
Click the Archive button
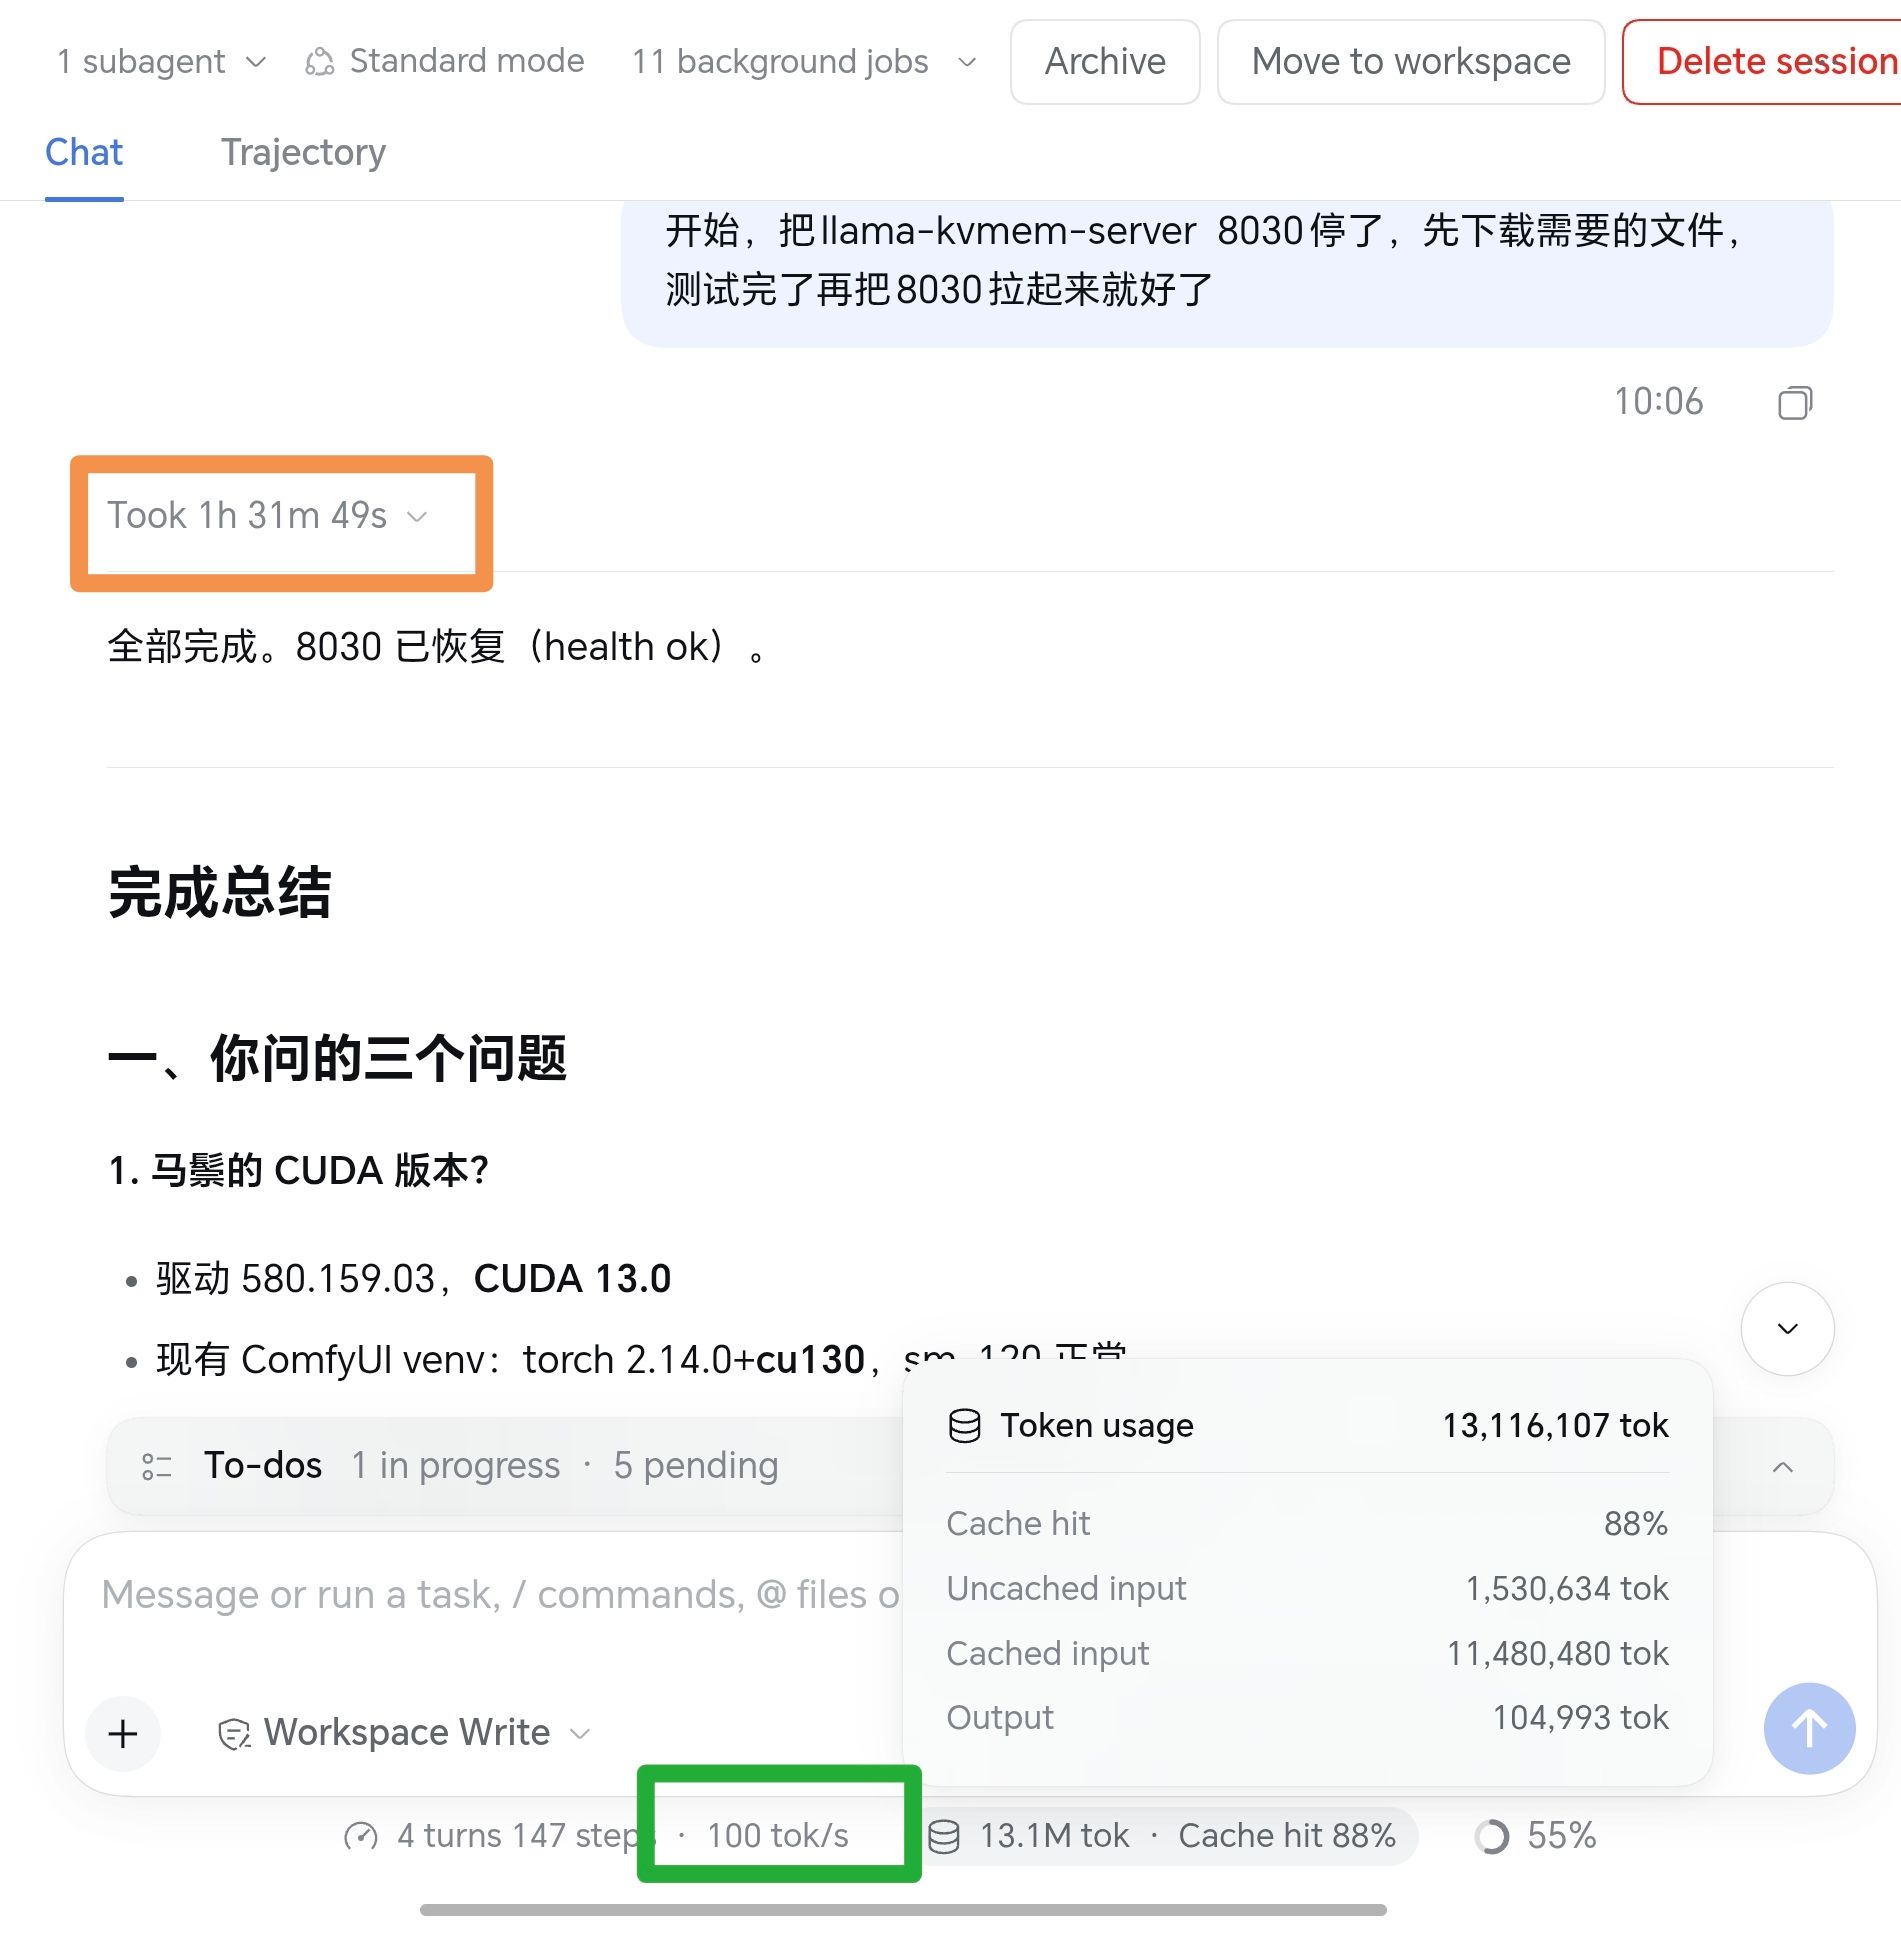click(x=1105, y=62)
